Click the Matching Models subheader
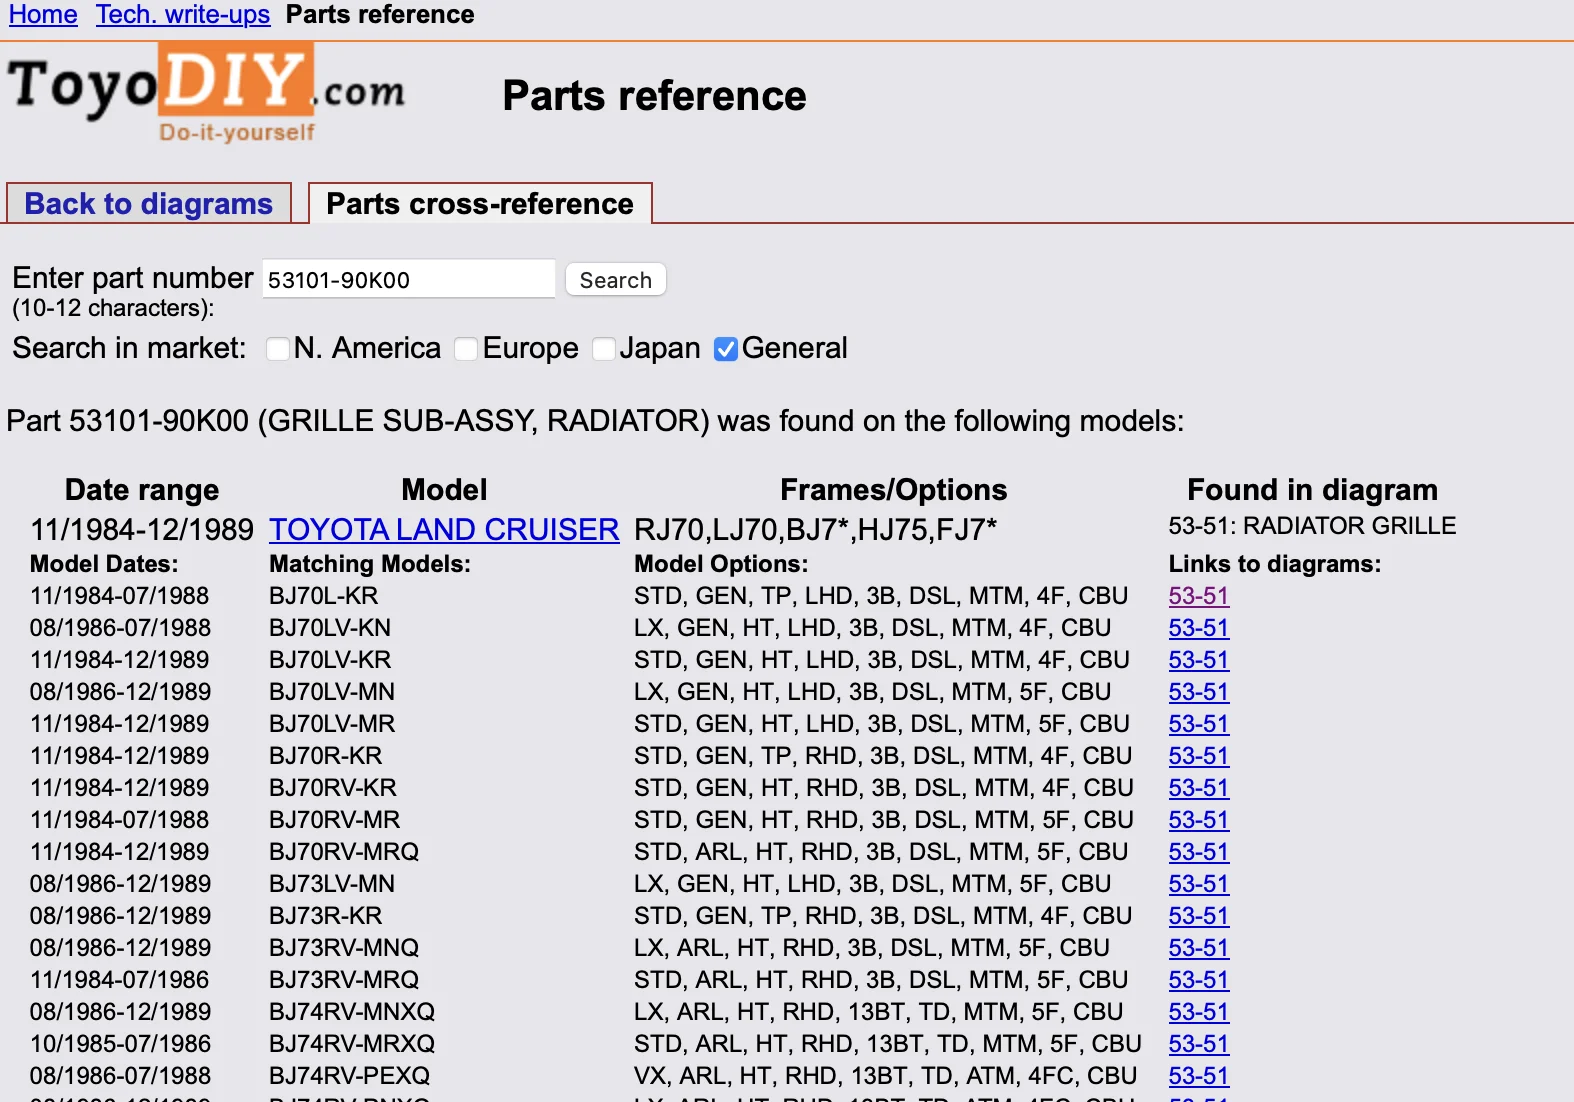The width and height of the screenshot is (1574, 1102). [x=370, y=564]
